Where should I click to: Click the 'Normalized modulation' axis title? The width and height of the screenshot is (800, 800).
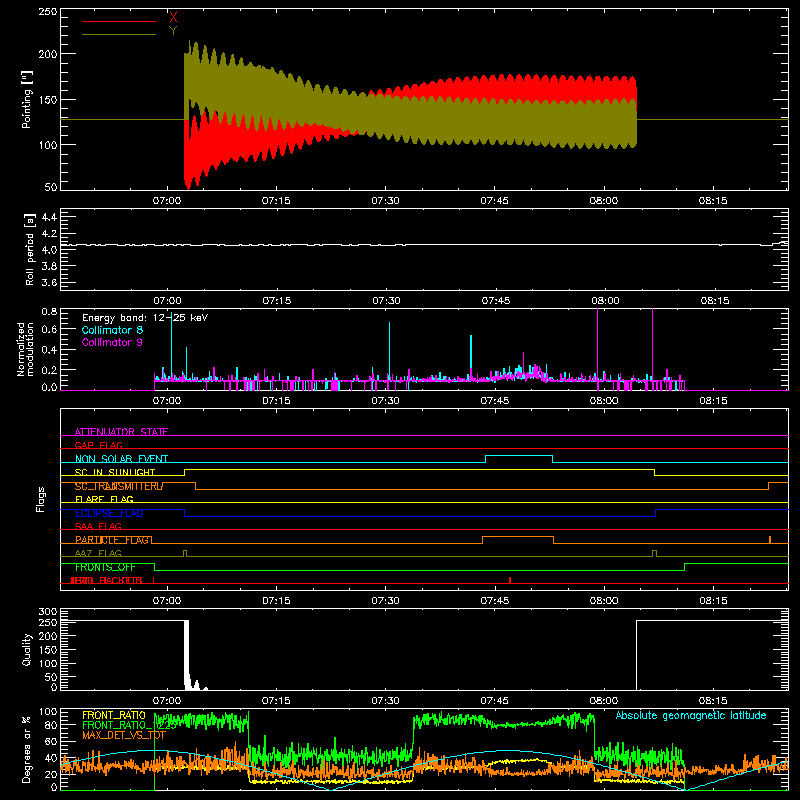pos(25,349)
